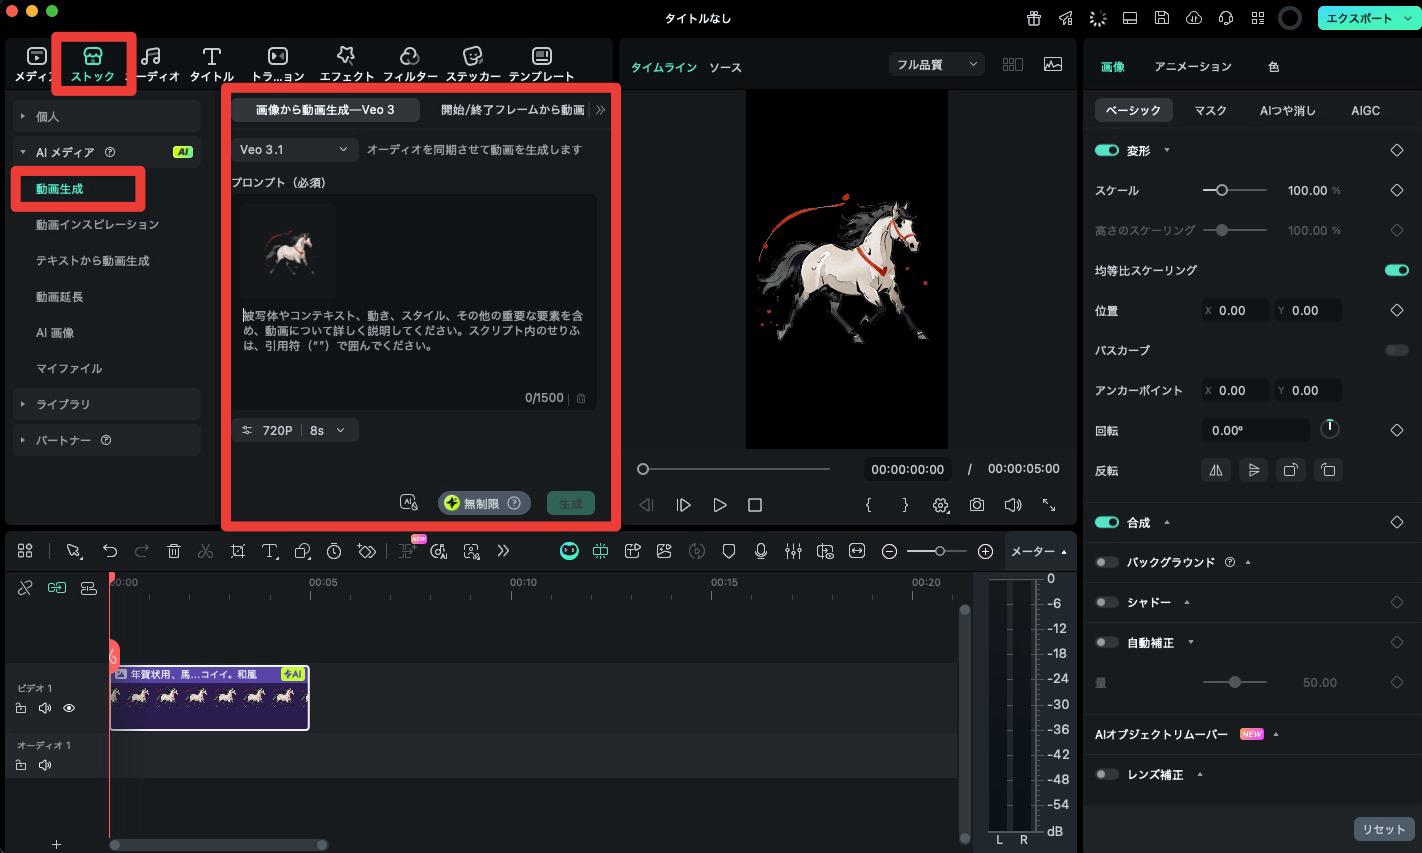This screenshot has height=853, width=1422.
Task: Click the voiceover microphone recording icon
Action: 761,551
